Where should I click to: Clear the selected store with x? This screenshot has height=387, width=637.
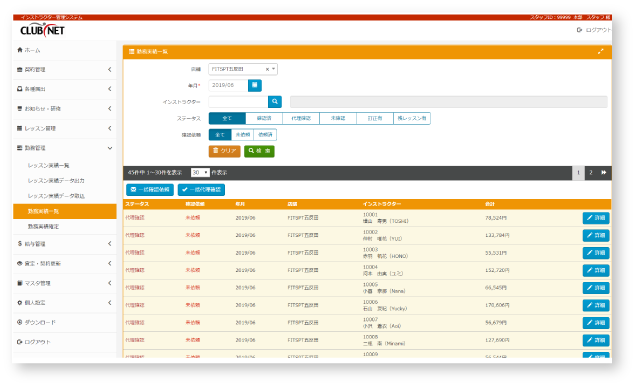pos(267,69)
